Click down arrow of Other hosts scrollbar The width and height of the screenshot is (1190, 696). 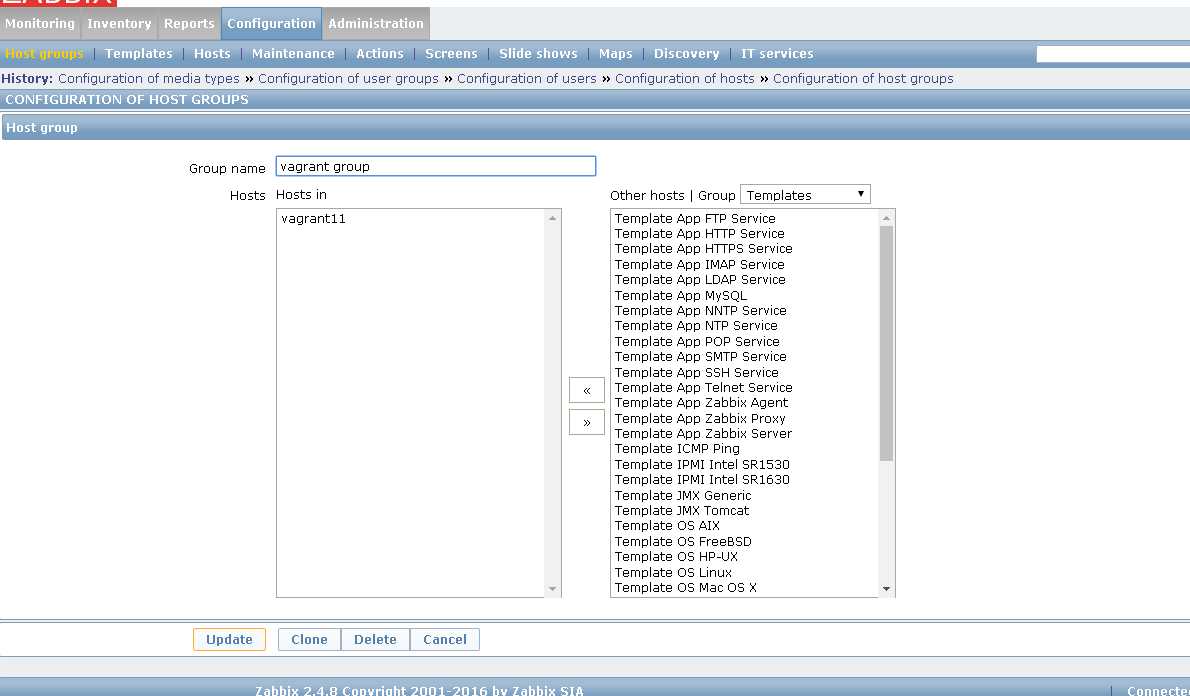pyautogui.click(x=886, y=589)
